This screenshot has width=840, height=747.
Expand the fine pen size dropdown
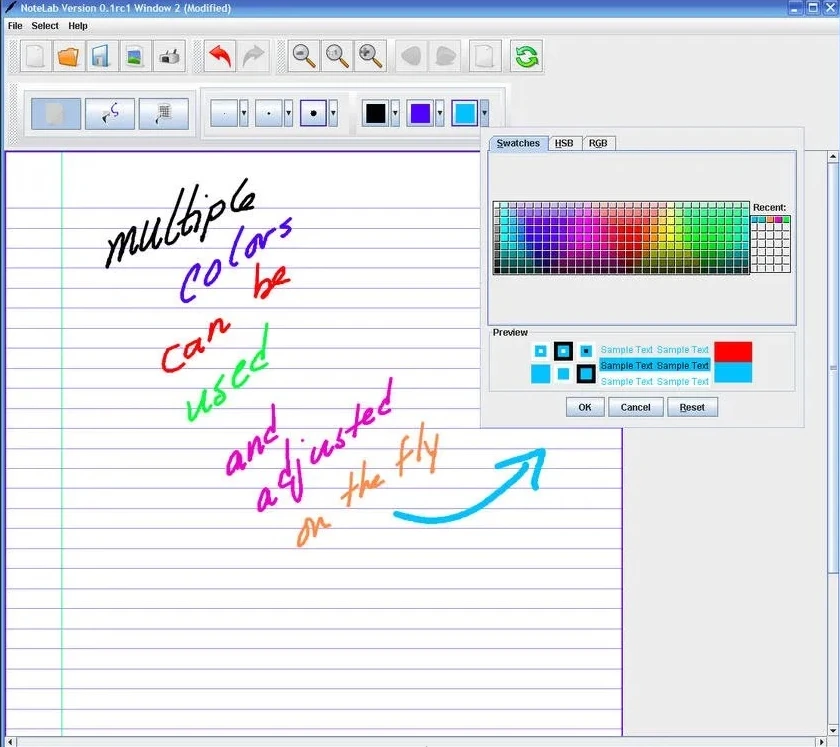click(244, 113)
